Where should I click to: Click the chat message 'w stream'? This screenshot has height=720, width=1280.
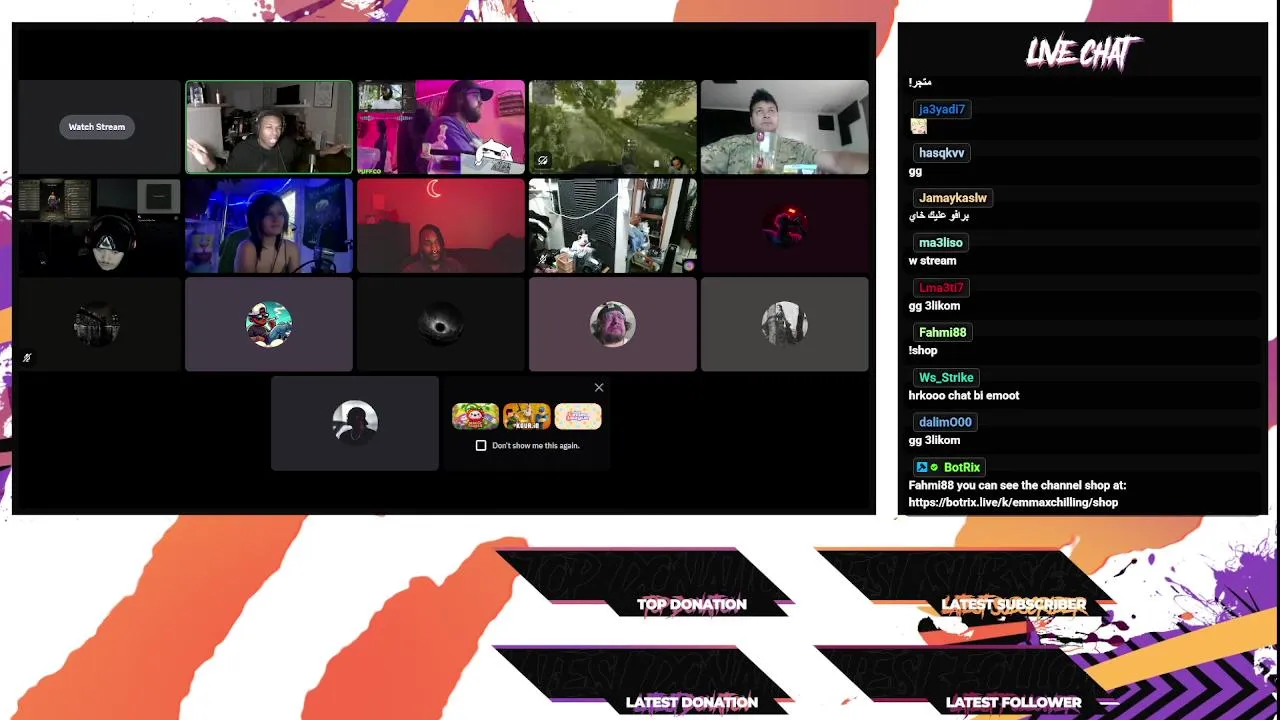(x=932, y=261)
